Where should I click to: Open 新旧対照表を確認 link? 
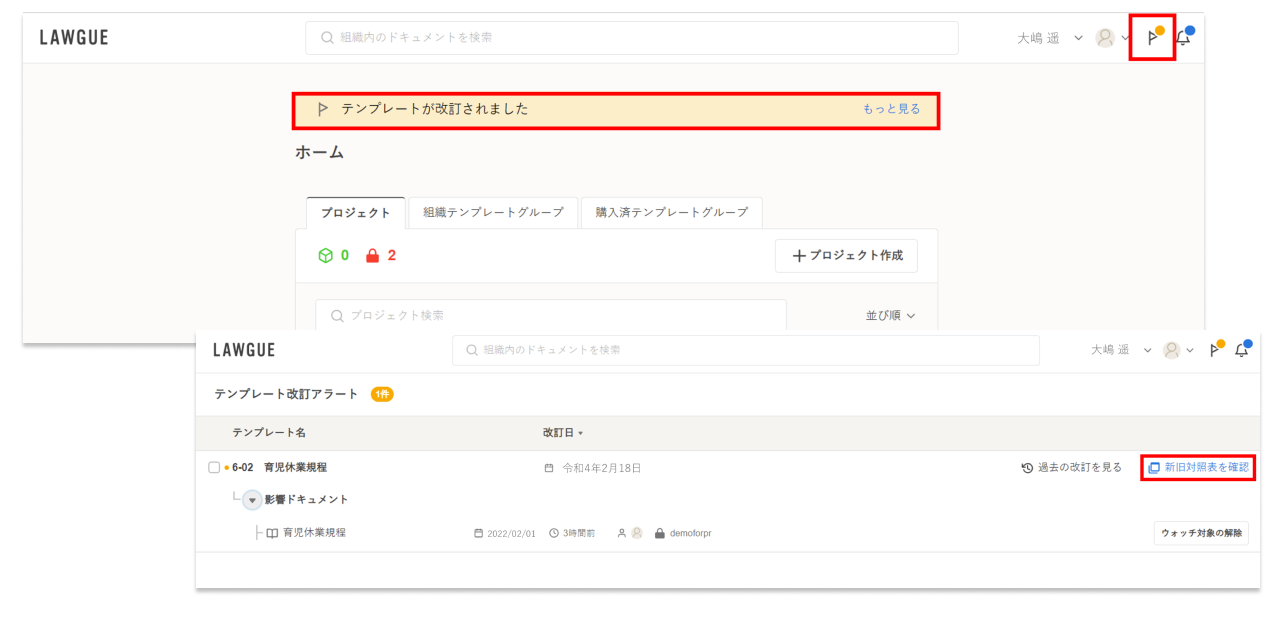[1198, 467]
